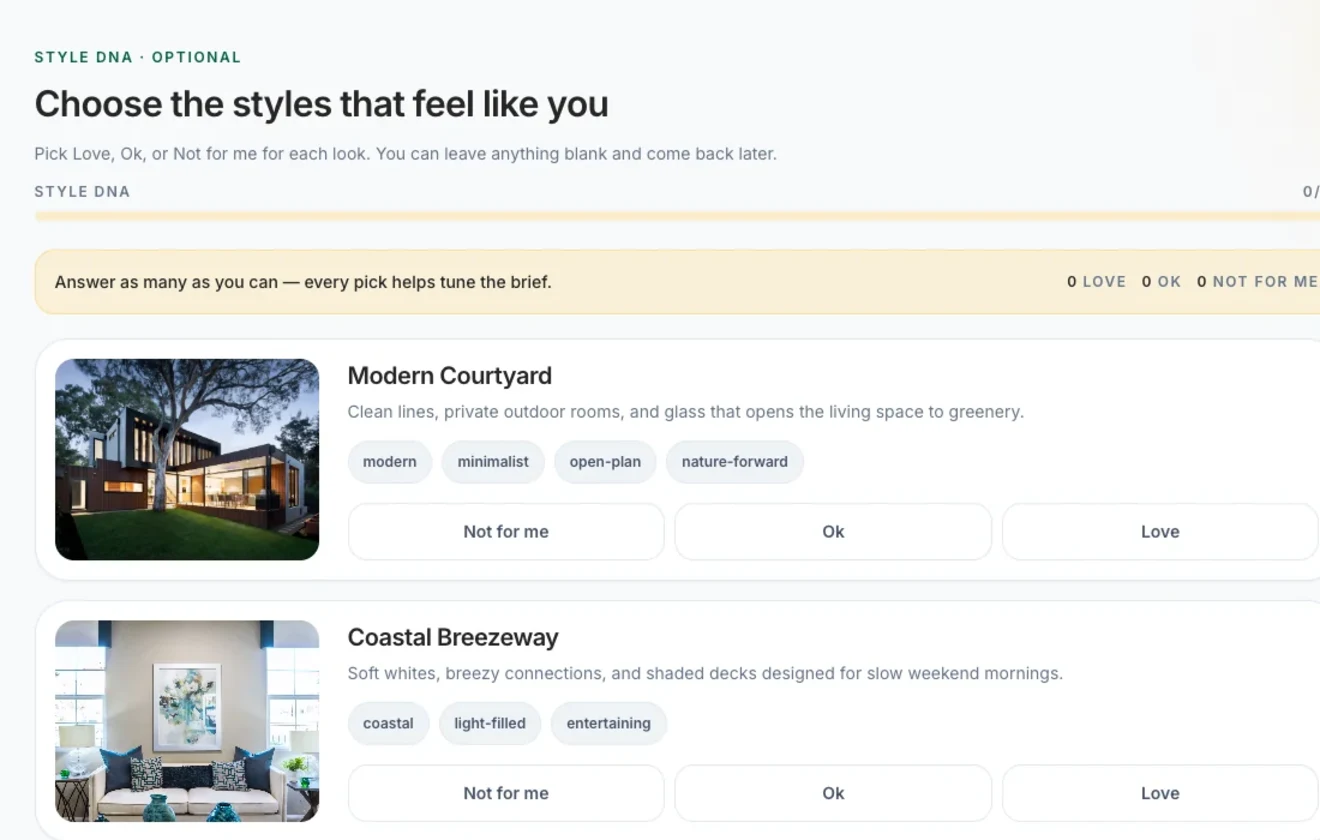Click the coastal tag chip
Screen dimensions: 1320x840
click(x=388, y=724)
